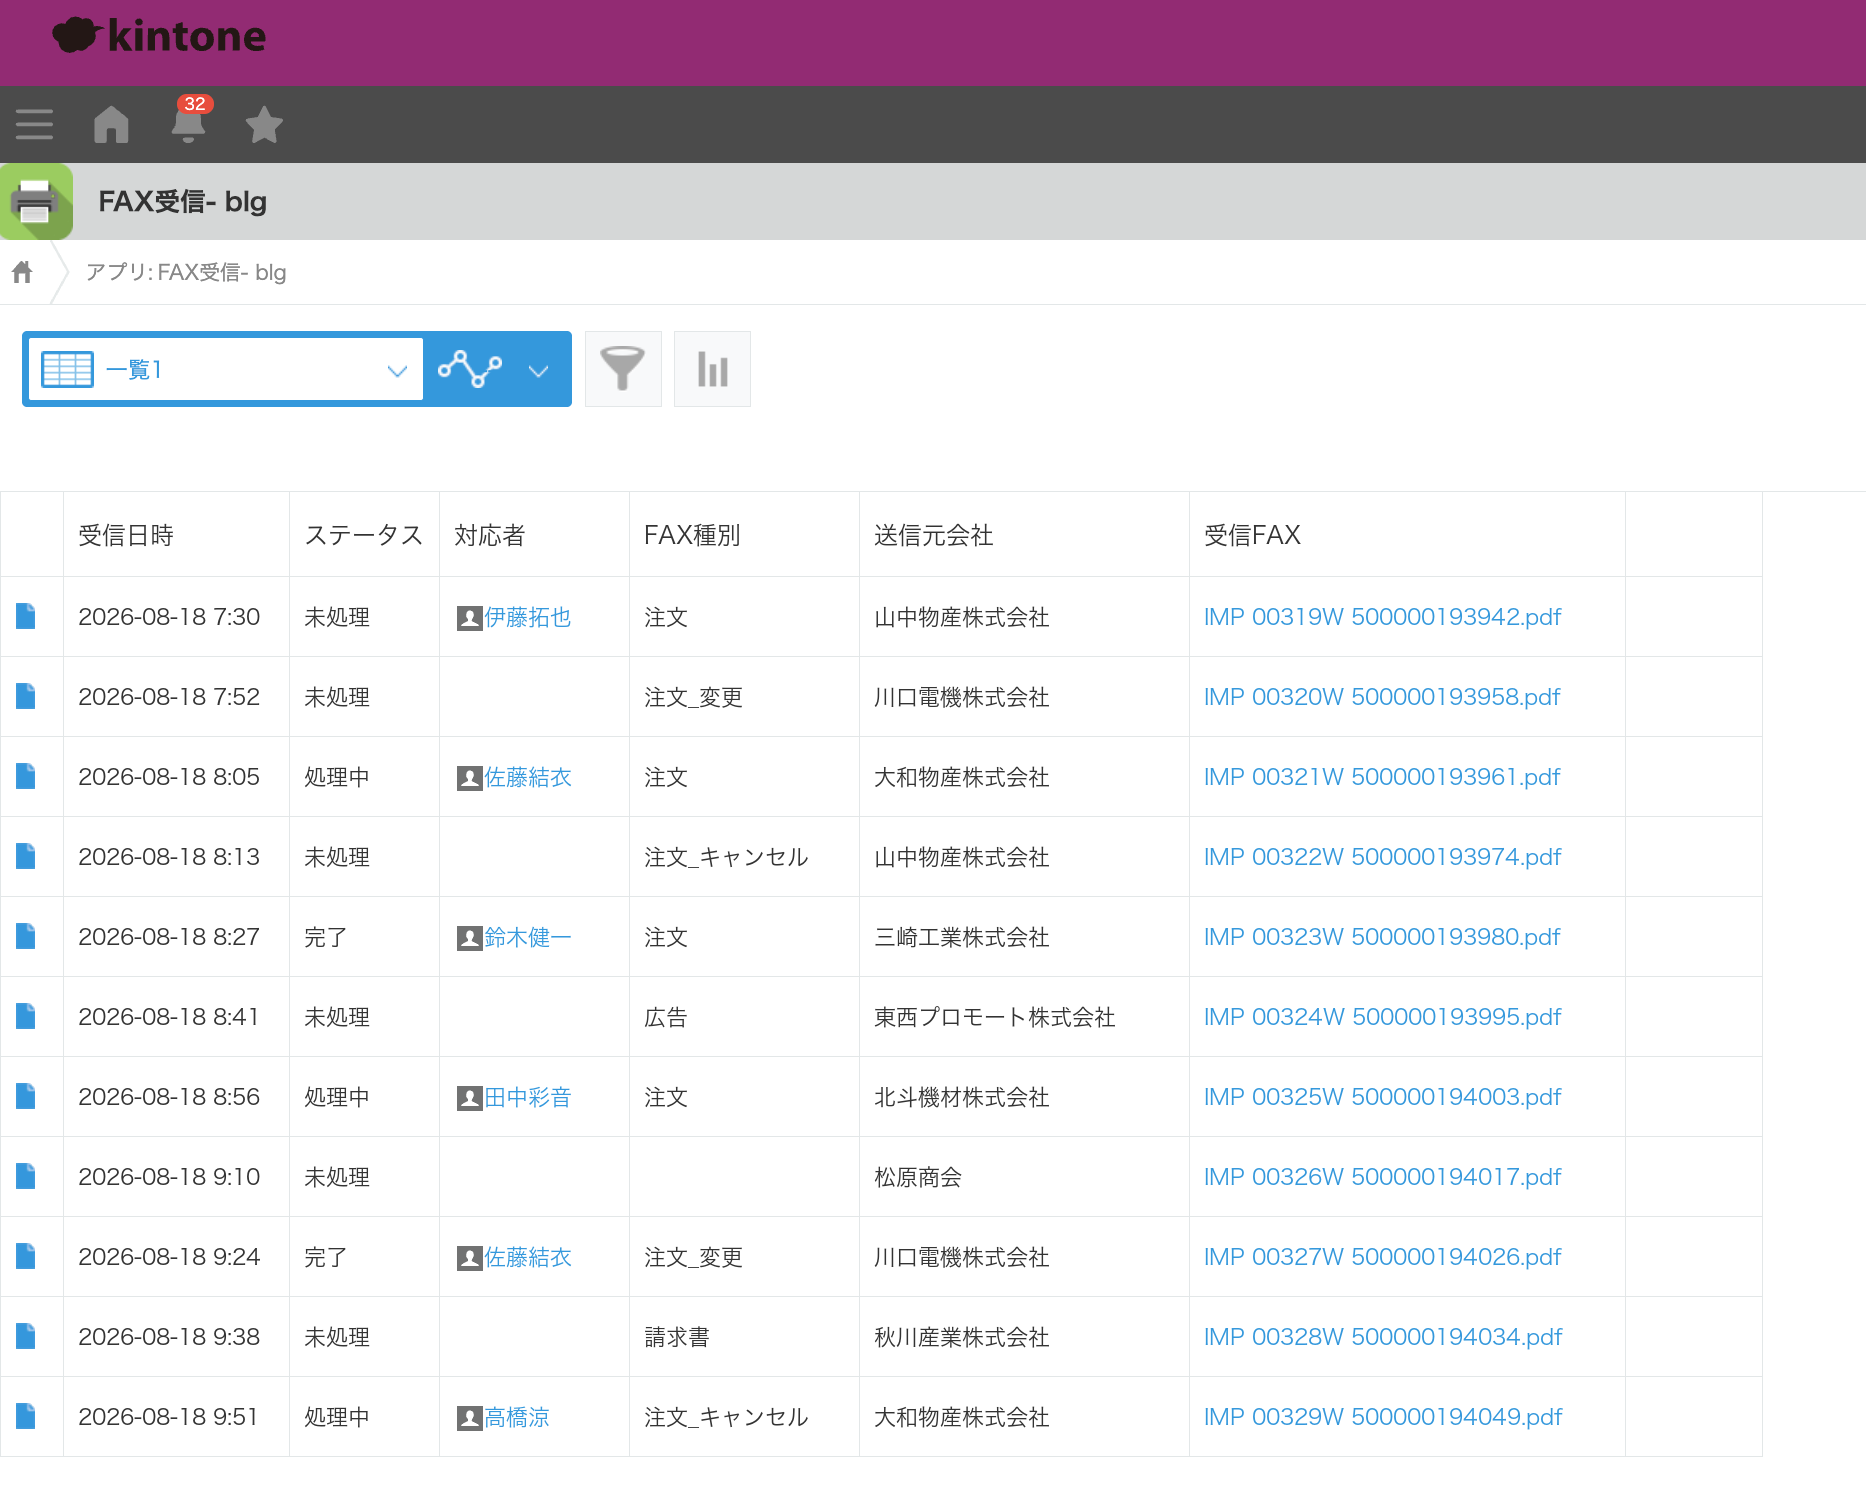
Task: Select the 東西プロモート株式会社 cell
Action: pos(1024,1016)
